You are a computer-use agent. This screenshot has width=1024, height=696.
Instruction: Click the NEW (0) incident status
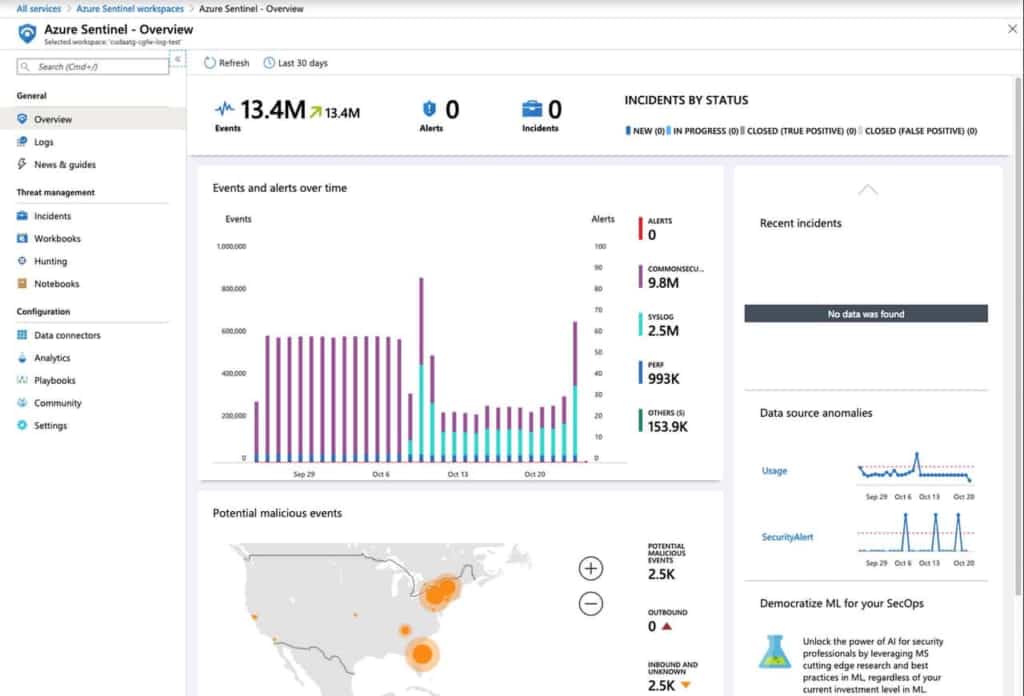(x=645, y=131)
